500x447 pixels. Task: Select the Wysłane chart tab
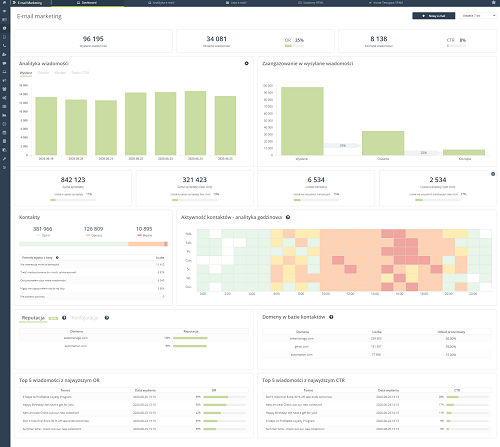pos(26,73)
